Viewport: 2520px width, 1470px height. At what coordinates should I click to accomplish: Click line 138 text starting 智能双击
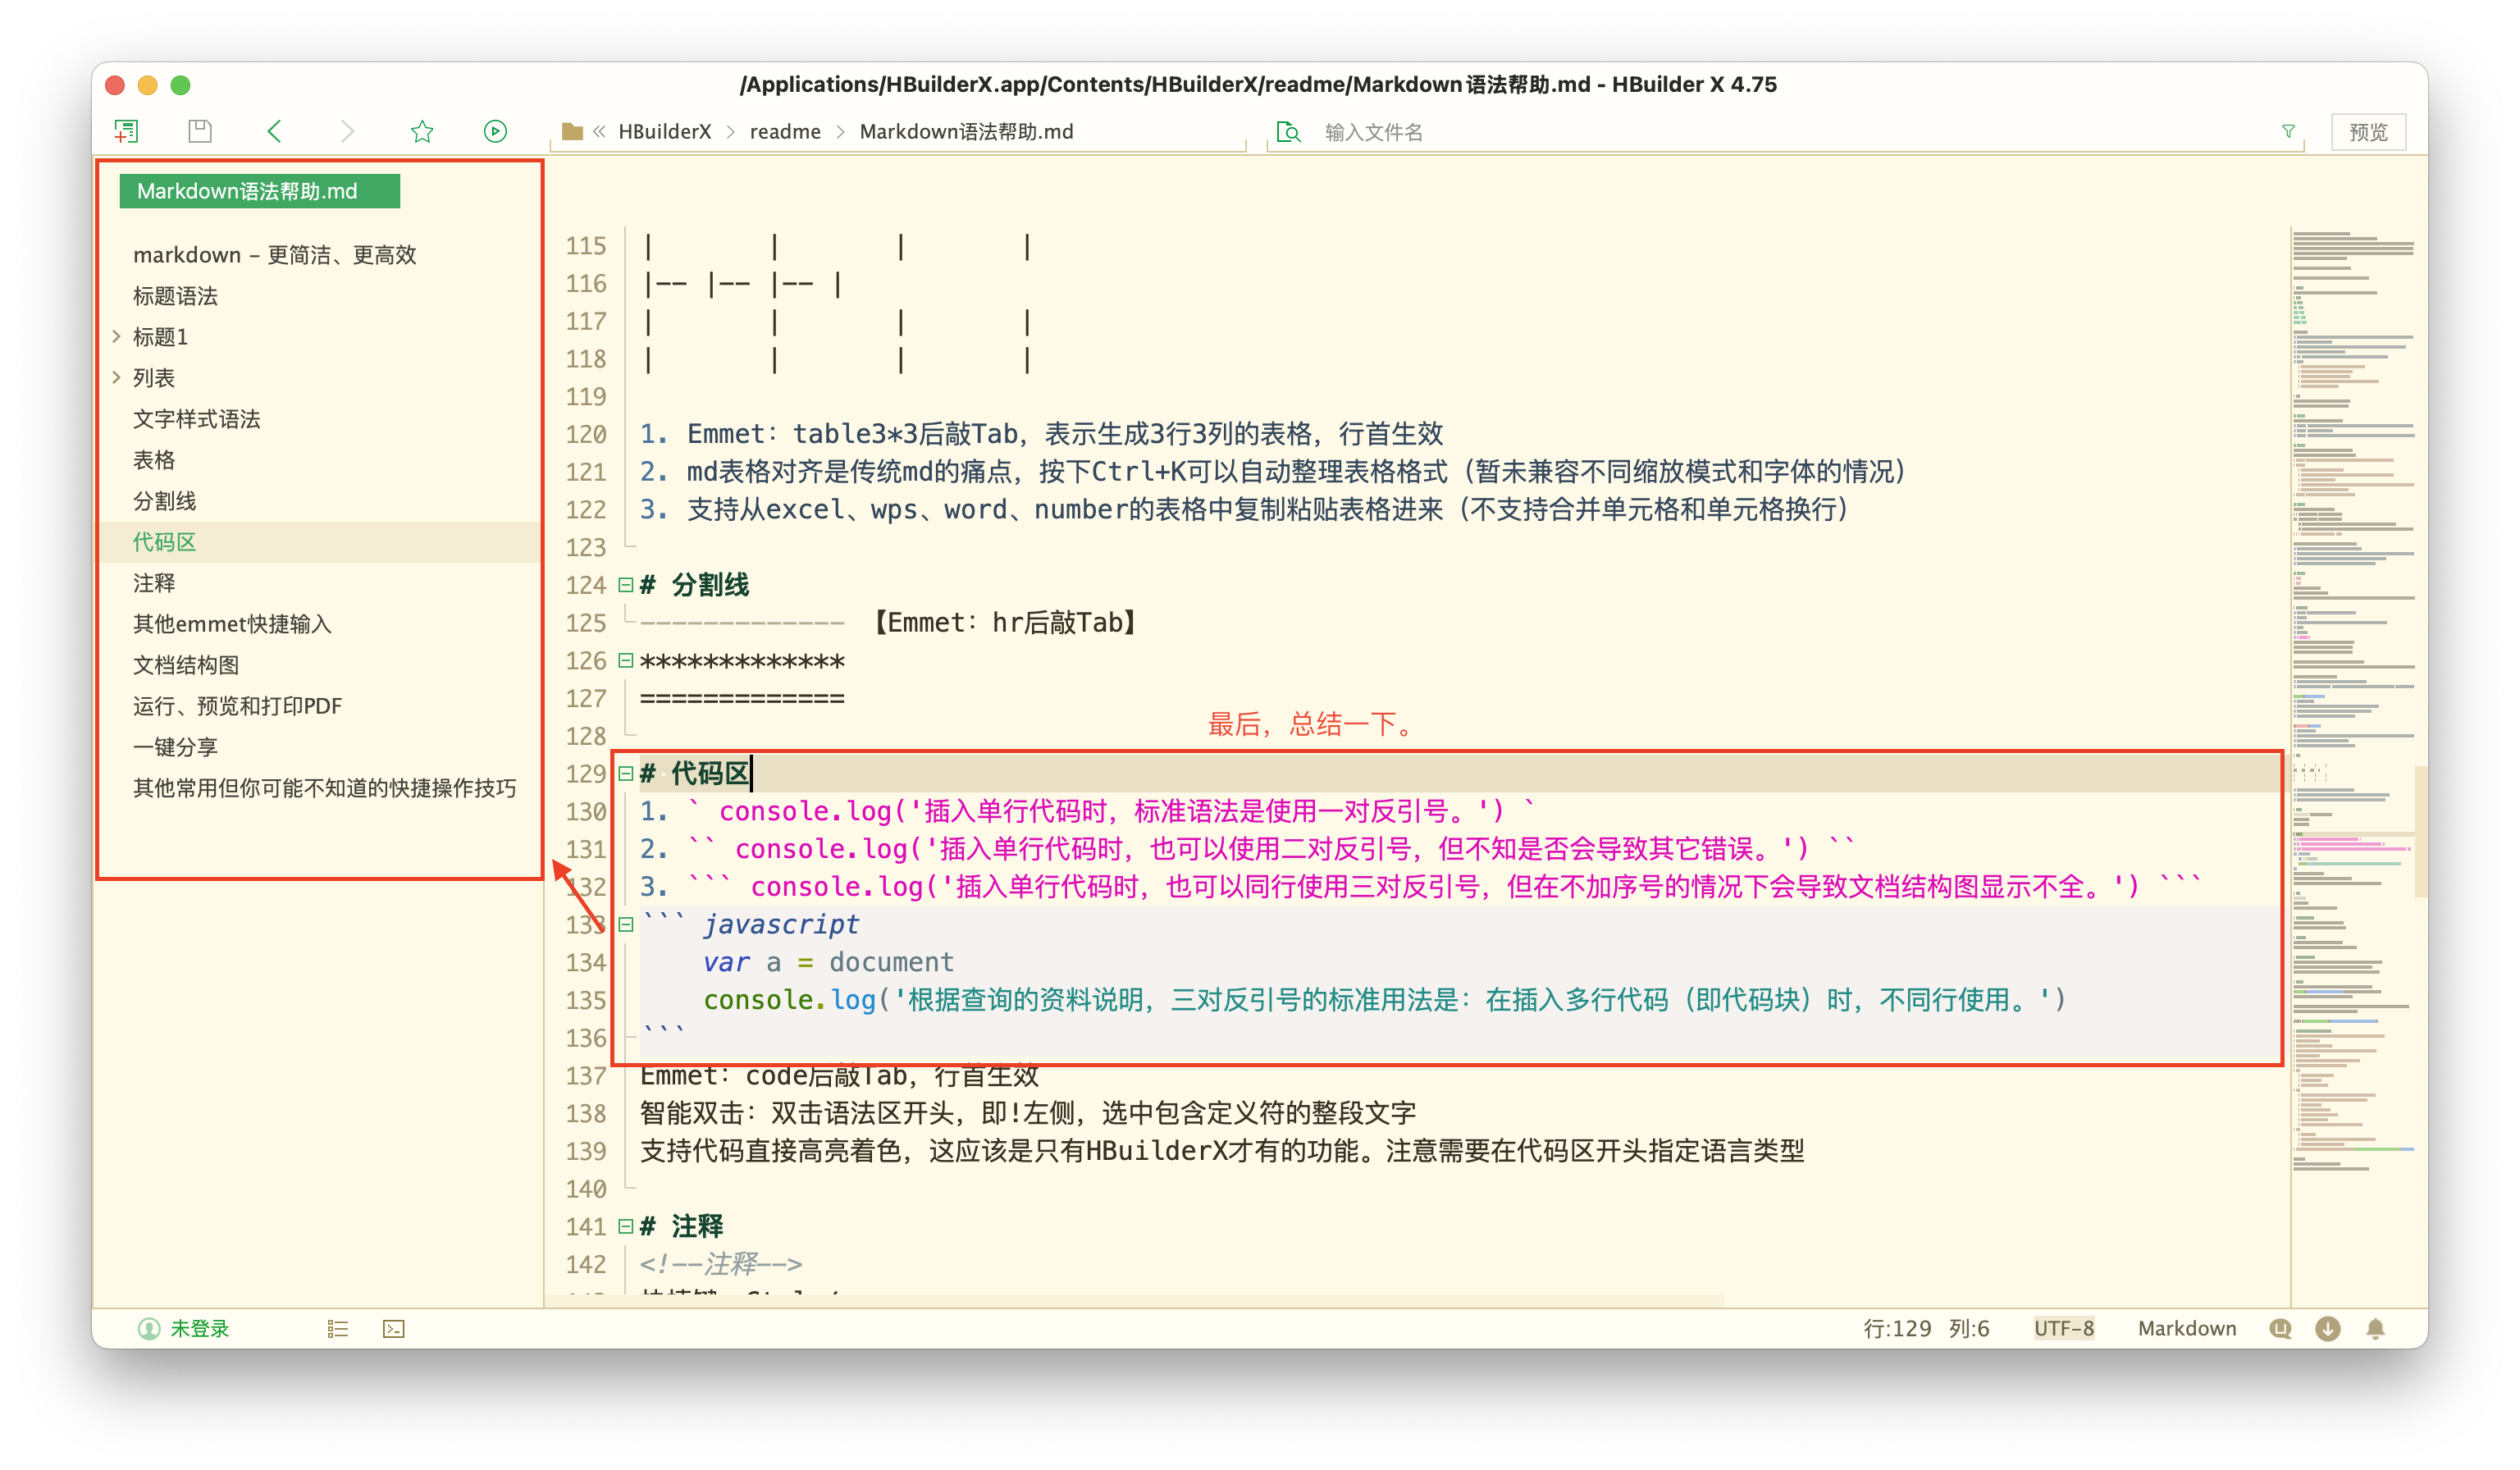click(x=1028, y=1113)
